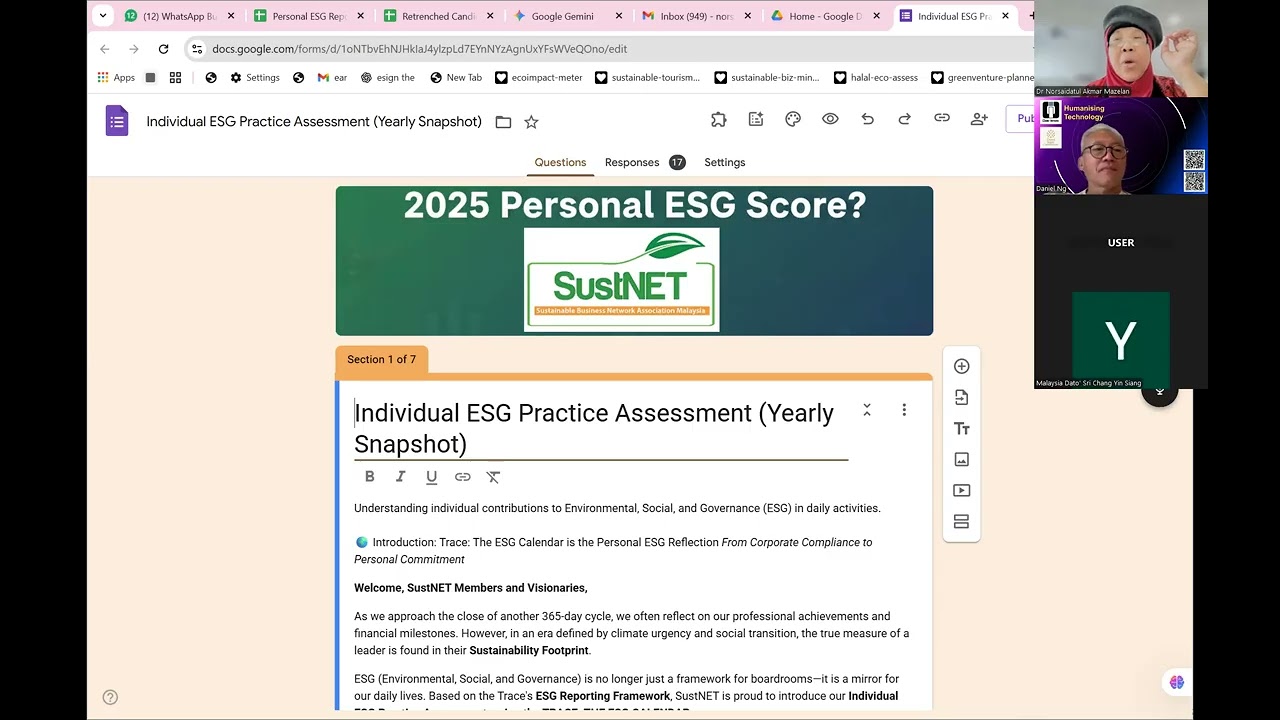Add a video from side toolbar
The image size is (1280, 720).
(x=962, y=490)
